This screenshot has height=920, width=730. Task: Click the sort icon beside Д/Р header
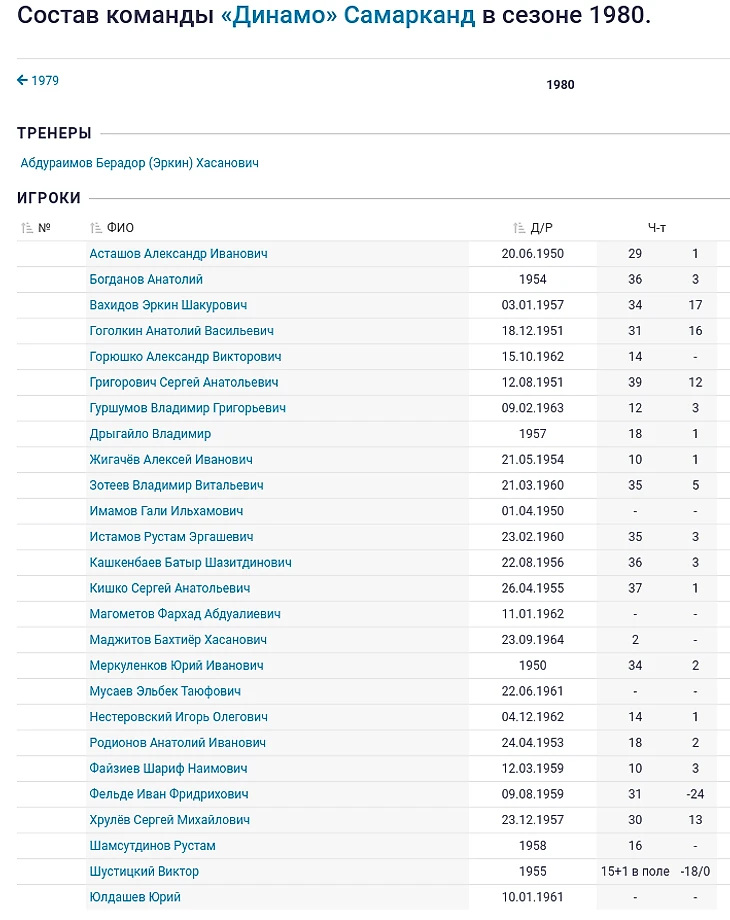(x=519, y=228)
